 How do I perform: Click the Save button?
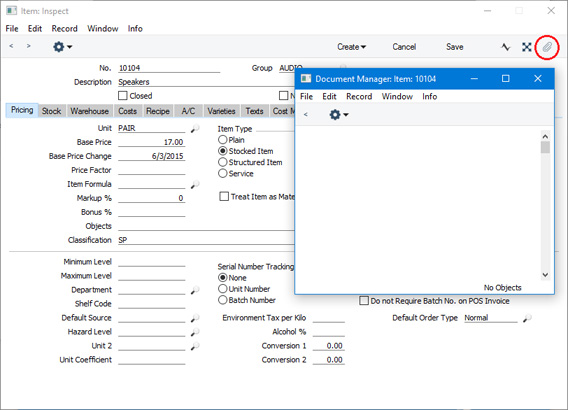[455, 47]
